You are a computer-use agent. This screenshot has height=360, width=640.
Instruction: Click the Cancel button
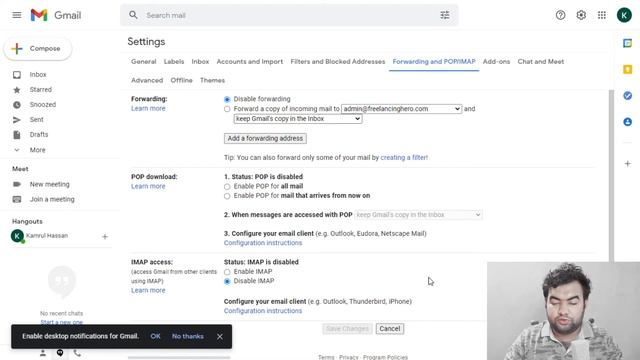pyautogui.click(x=390, y=329)
